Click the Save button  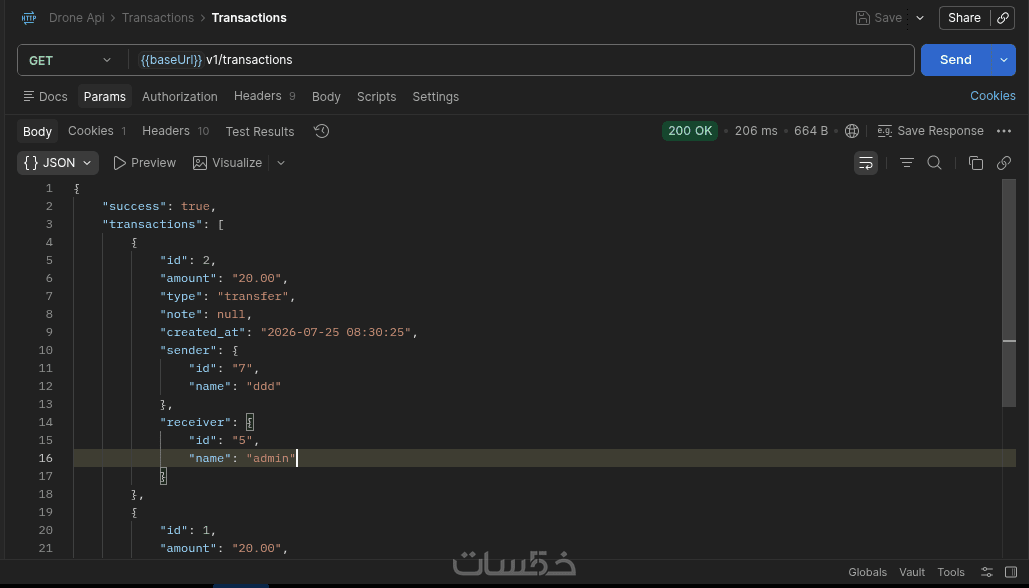879,18
